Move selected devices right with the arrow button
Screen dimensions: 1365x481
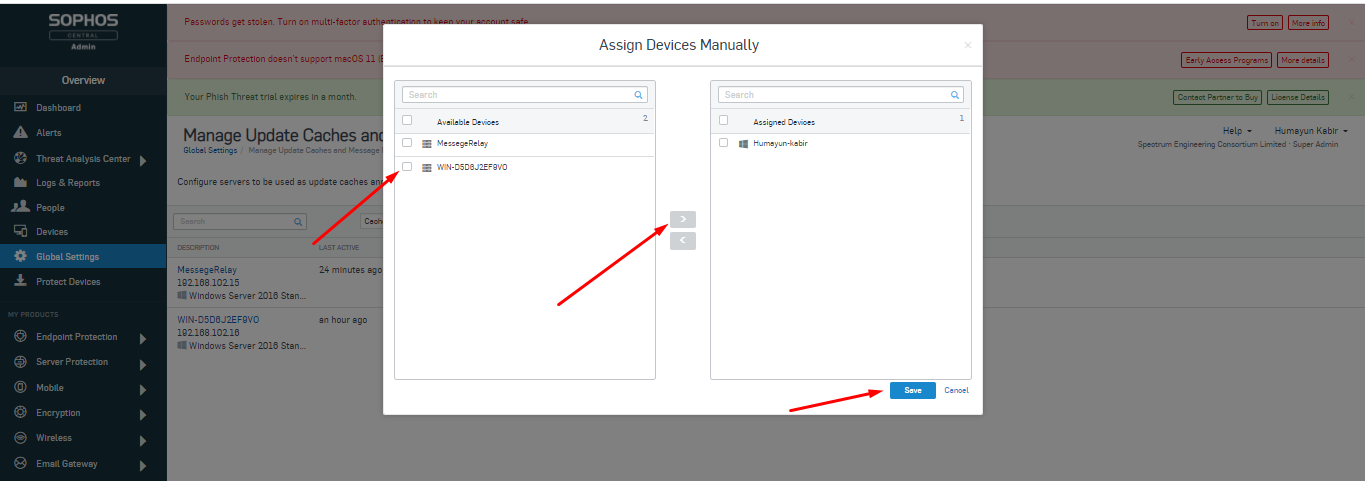tap(682, 219)
